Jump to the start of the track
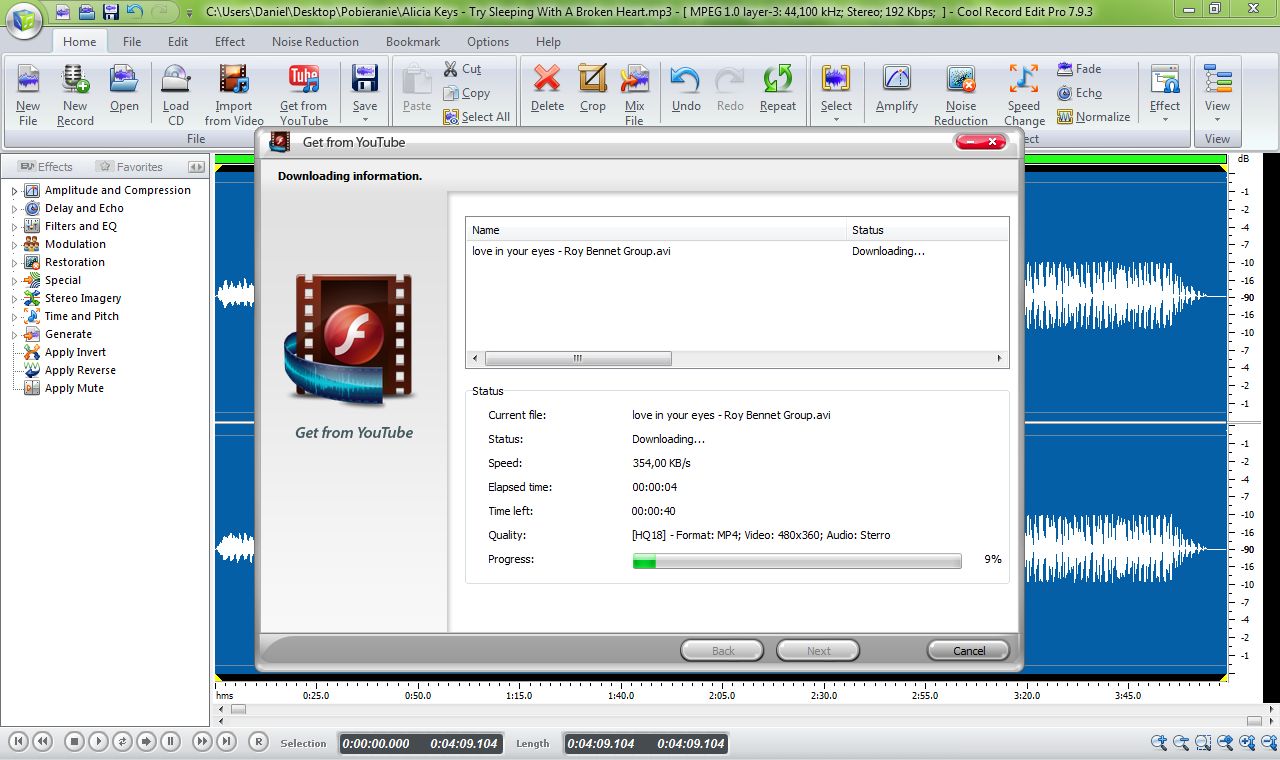This screenshot has width=1280, height=760. [18, 742]
